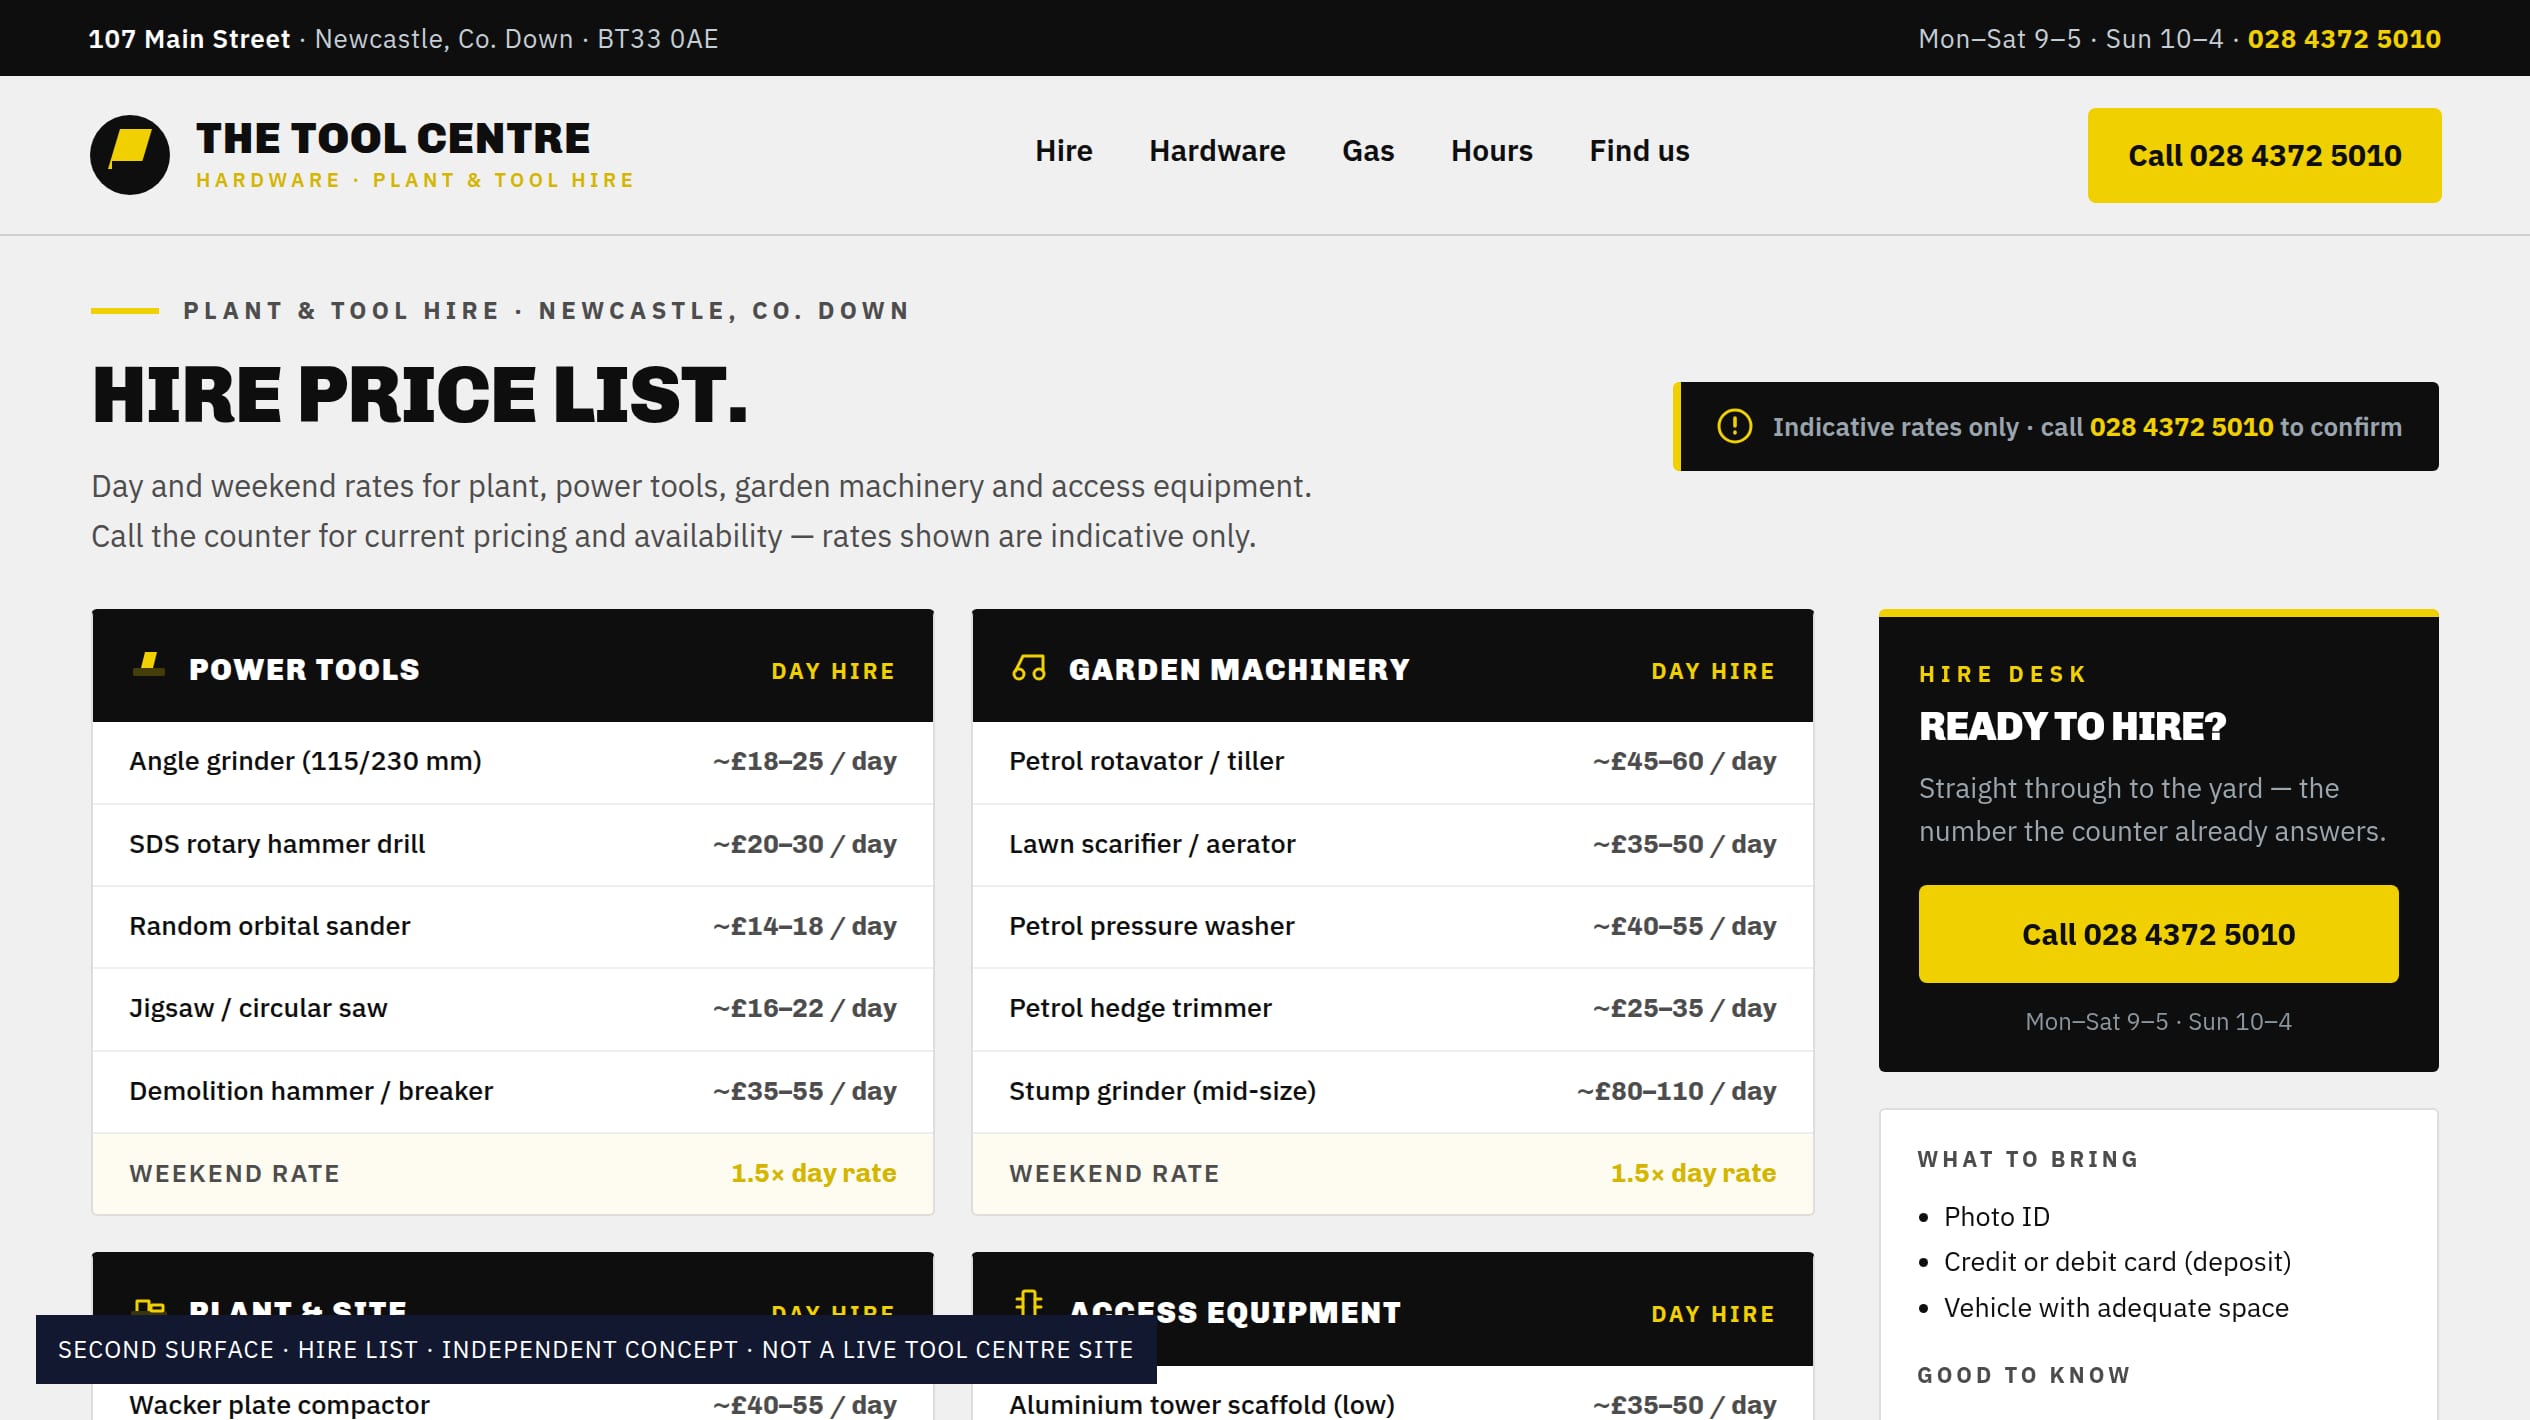Click Power Tools weekend rate 1.5× value
This screenshot has height=1420, width=2530.
click(813, 1173)
